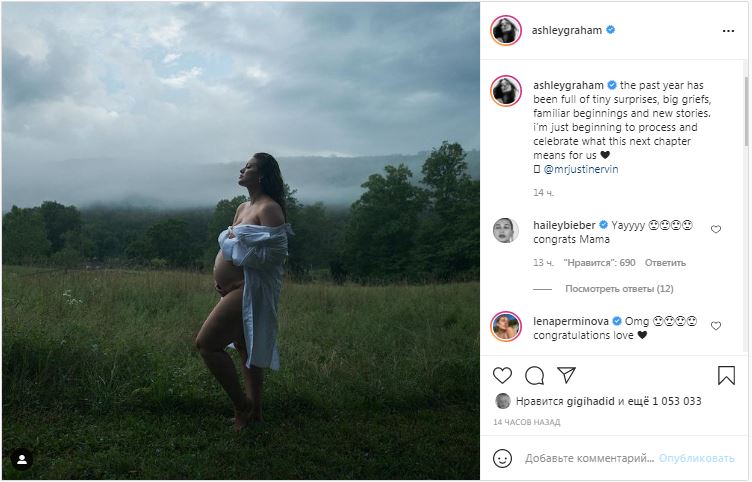Open comment bubble icon below post
Screen dimensions: 752x482
coord(535,376)
